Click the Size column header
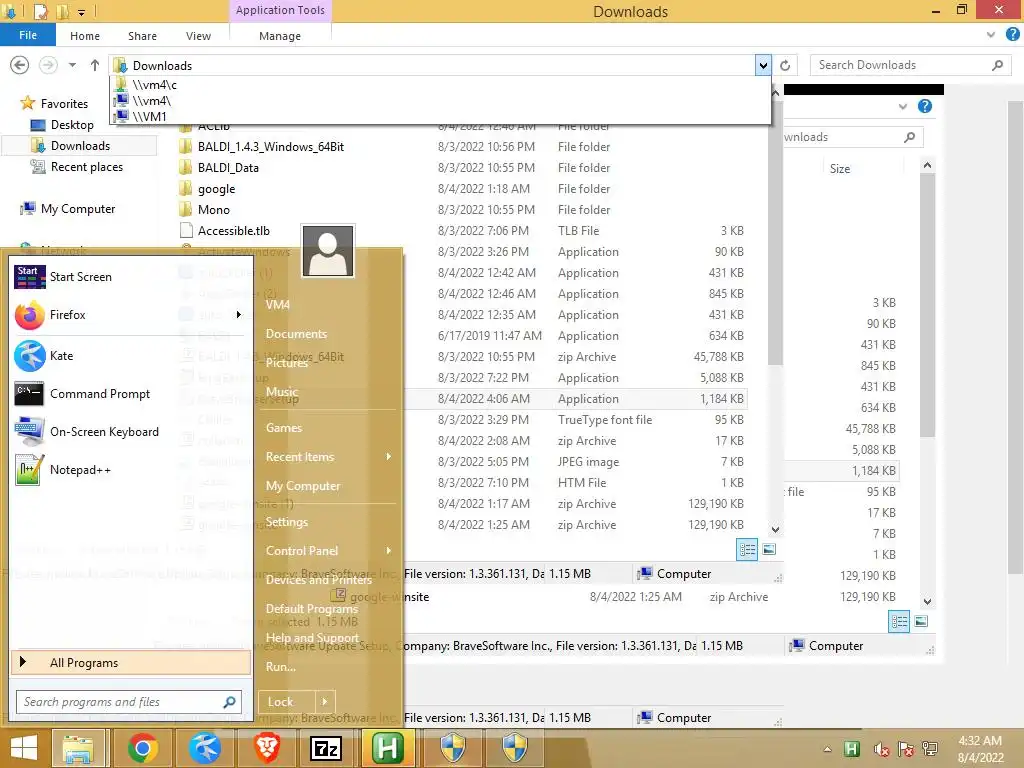Viewport: 1024px width, 768px height. tap(840, 168)
